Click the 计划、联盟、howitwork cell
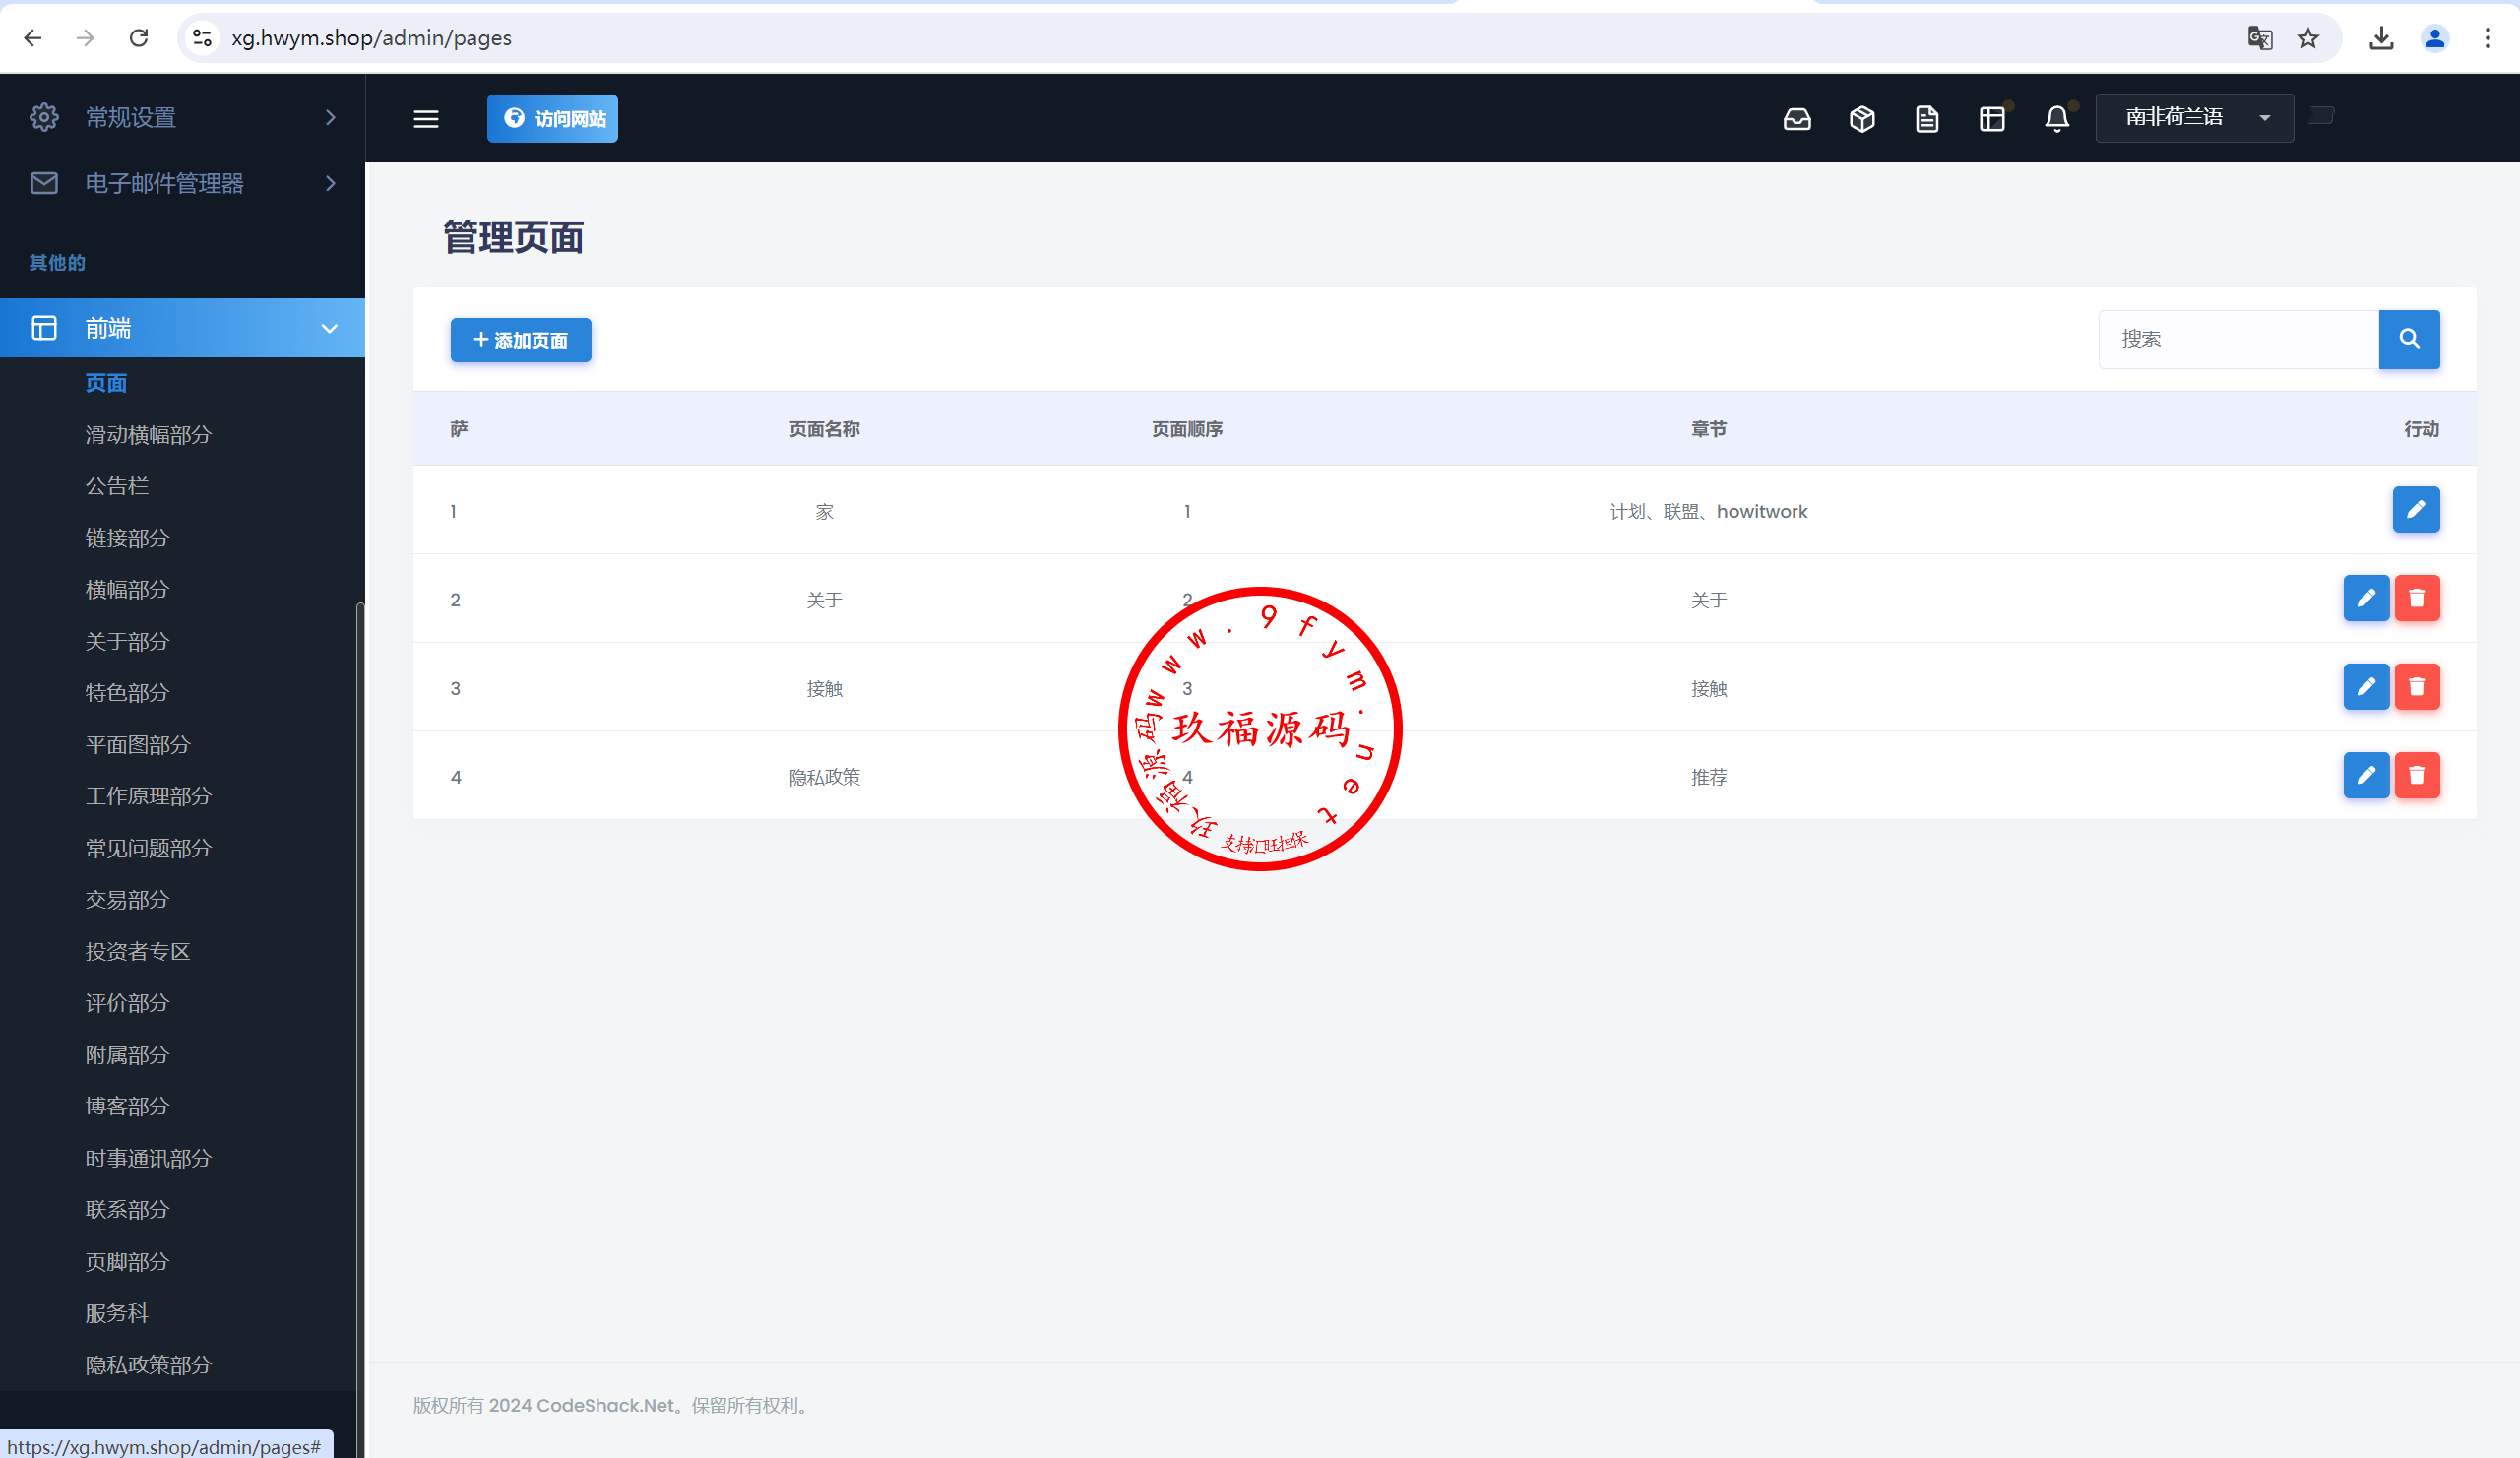2520x1458 pixels. point(1709,511)
